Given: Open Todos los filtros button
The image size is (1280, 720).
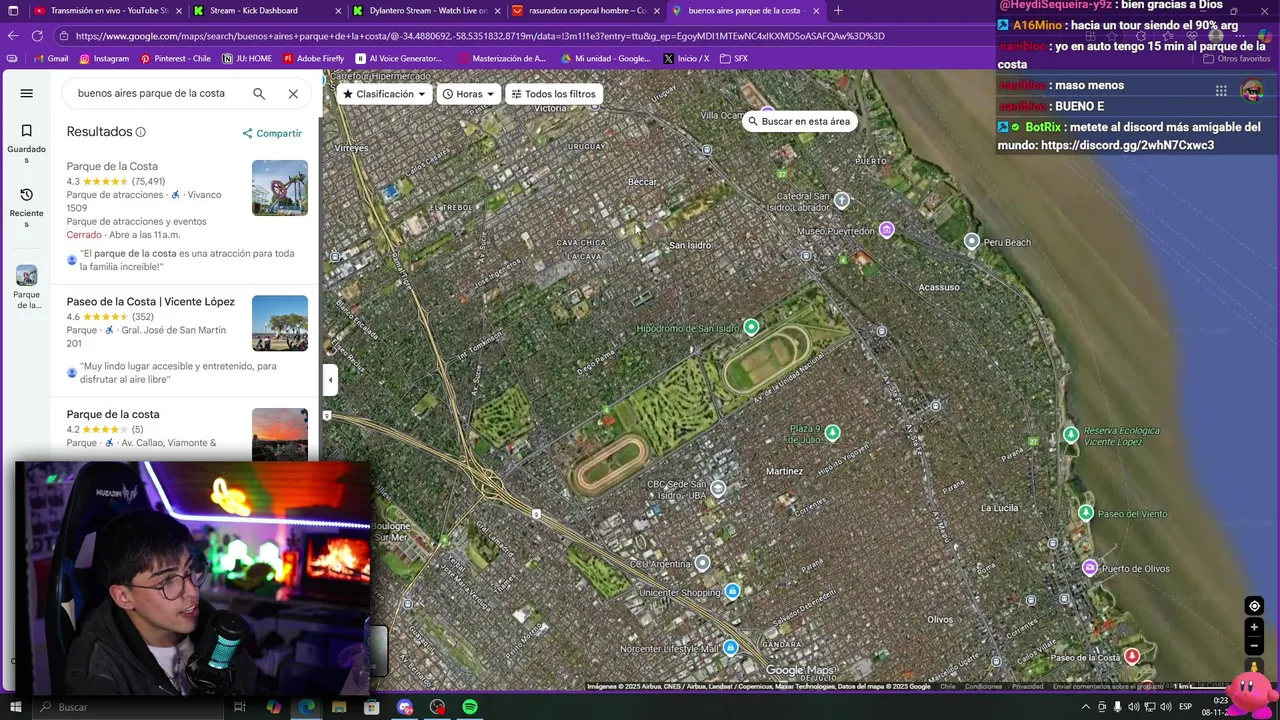Looking at the screenshot, I should tap(553, 94).
